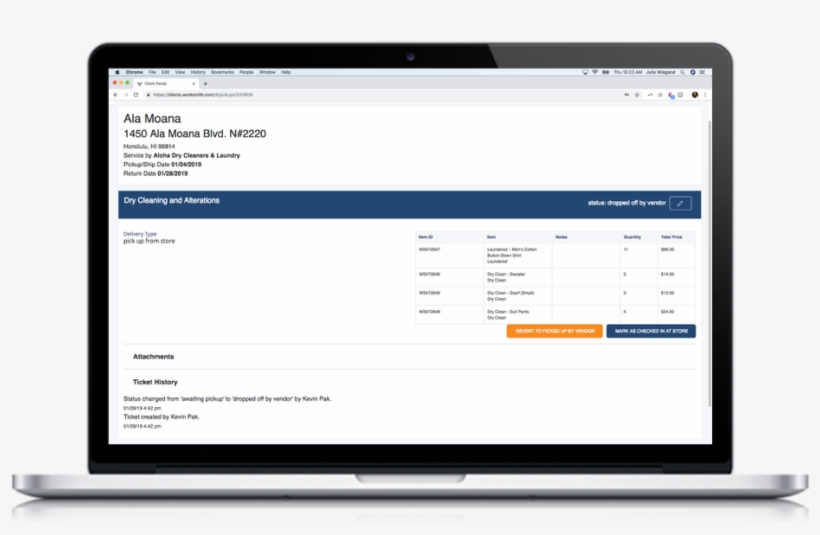
Task: Click the Wi-Fi icon in menu bar
Action: click(595, 72)
